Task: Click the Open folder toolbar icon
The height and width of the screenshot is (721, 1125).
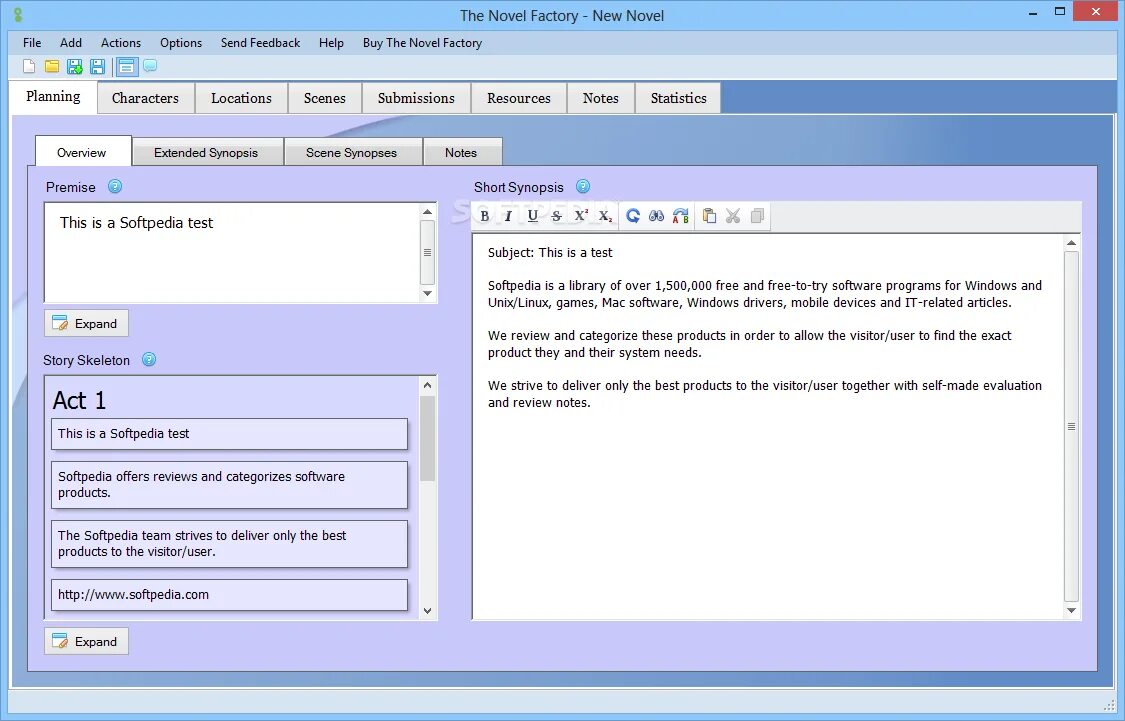Action: 52,67
